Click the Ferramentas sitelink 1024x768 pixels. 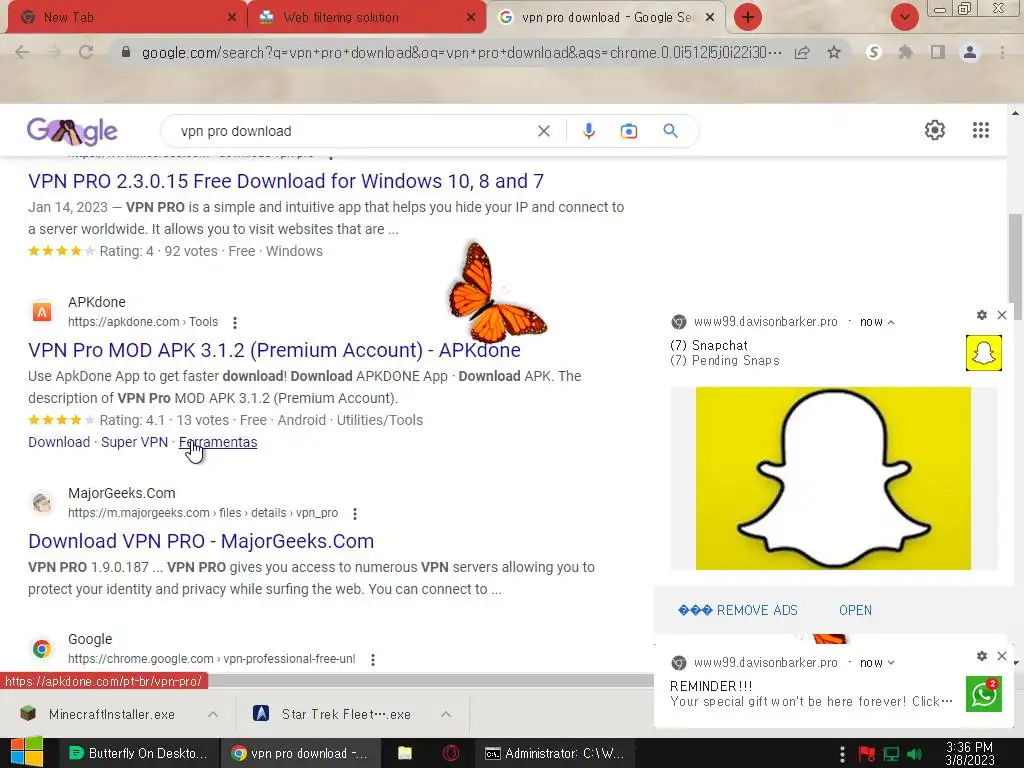point(218,442)
